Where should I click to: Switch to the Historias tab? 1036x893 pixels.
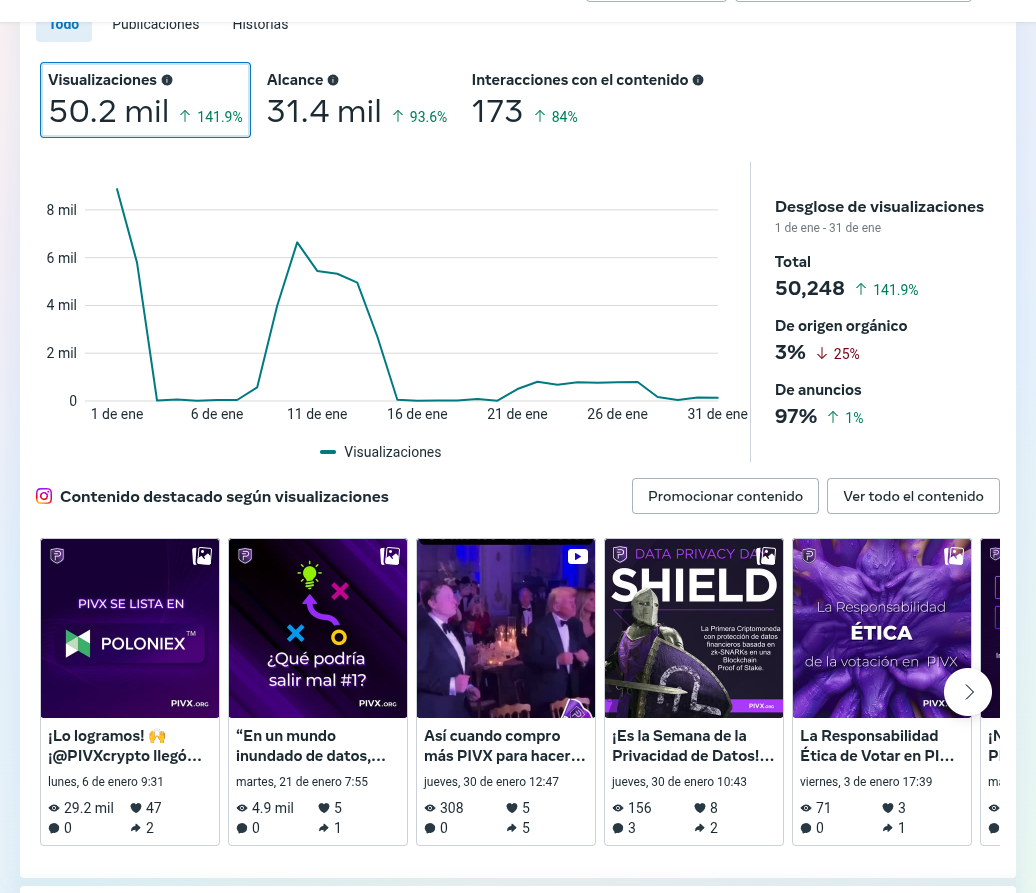pyautogui.click(x=260, y=24)
